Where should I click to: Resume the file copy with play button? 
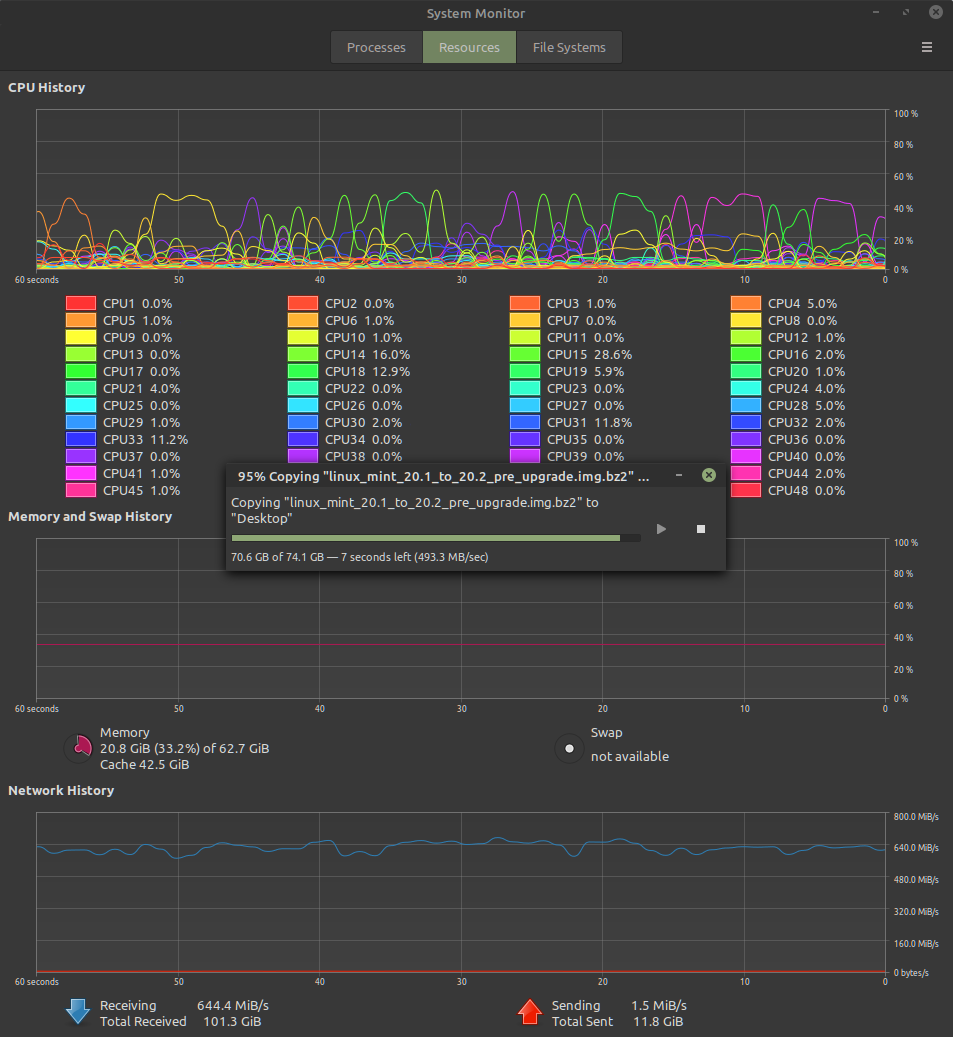[x=661, y=528]
